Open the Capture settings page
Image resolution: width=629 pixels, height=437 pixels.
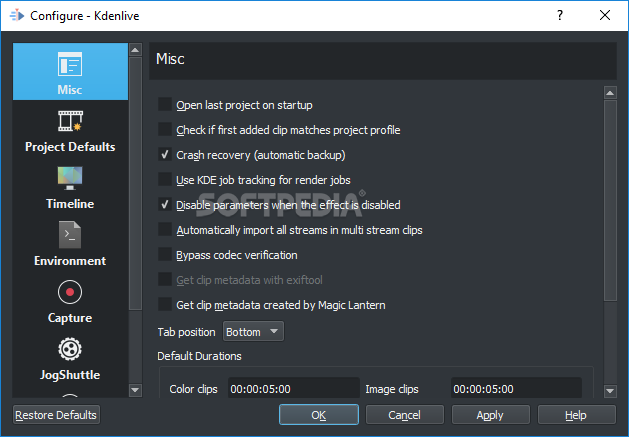coord(70,302)
